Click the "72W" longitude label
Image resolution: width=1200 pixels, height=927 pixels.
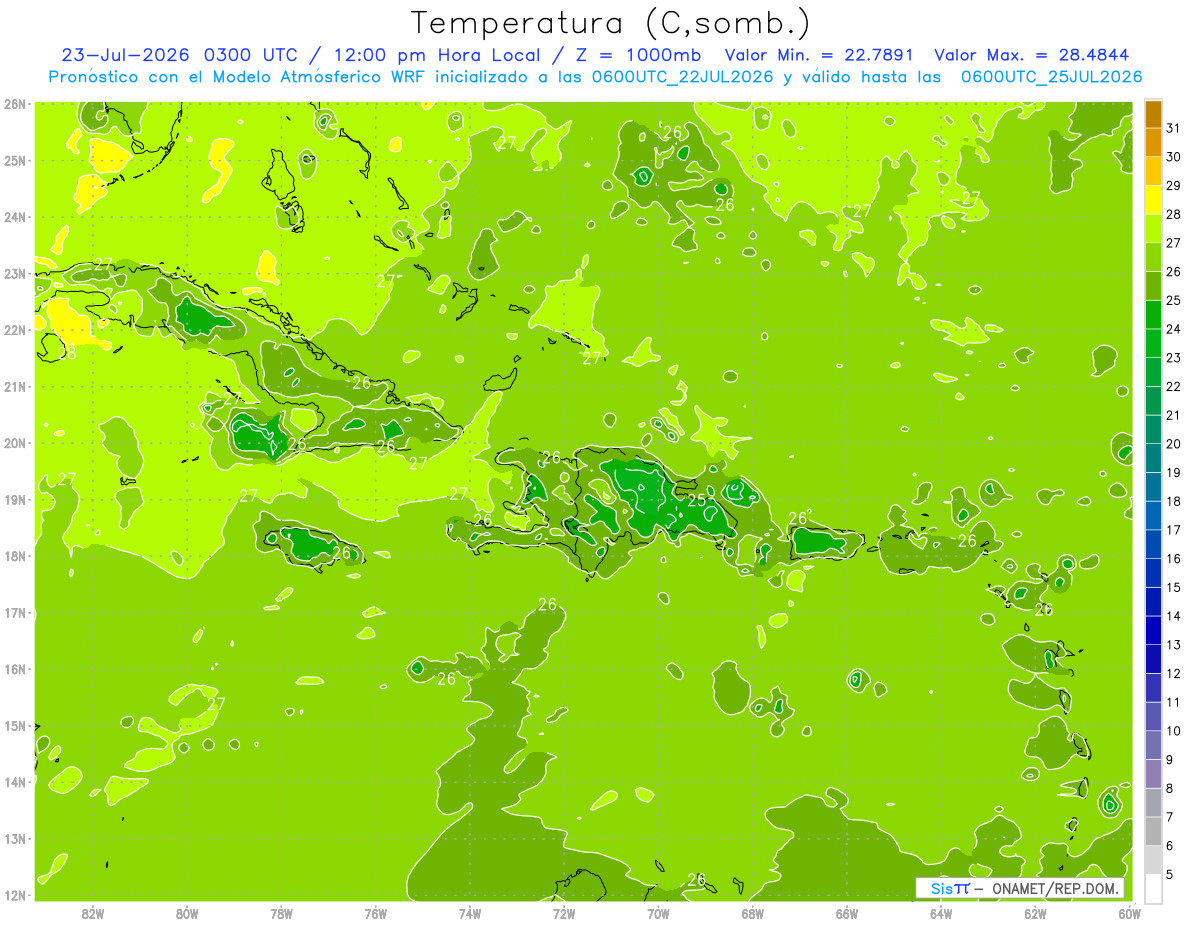click(x=564, y=913)
